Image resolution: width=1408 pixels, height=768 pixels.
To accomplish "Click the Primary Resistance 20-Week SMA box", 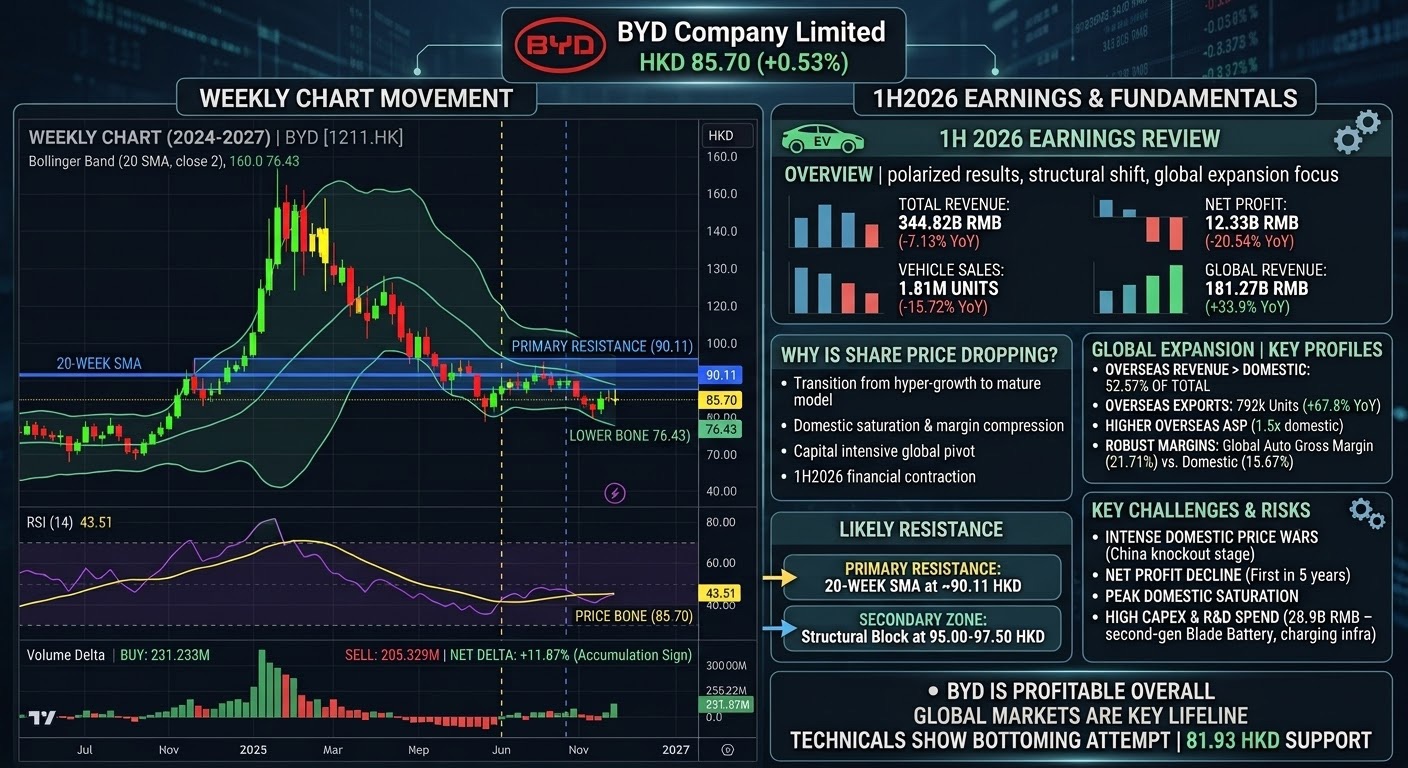I will pyautogui.click(x=922, y=577).
